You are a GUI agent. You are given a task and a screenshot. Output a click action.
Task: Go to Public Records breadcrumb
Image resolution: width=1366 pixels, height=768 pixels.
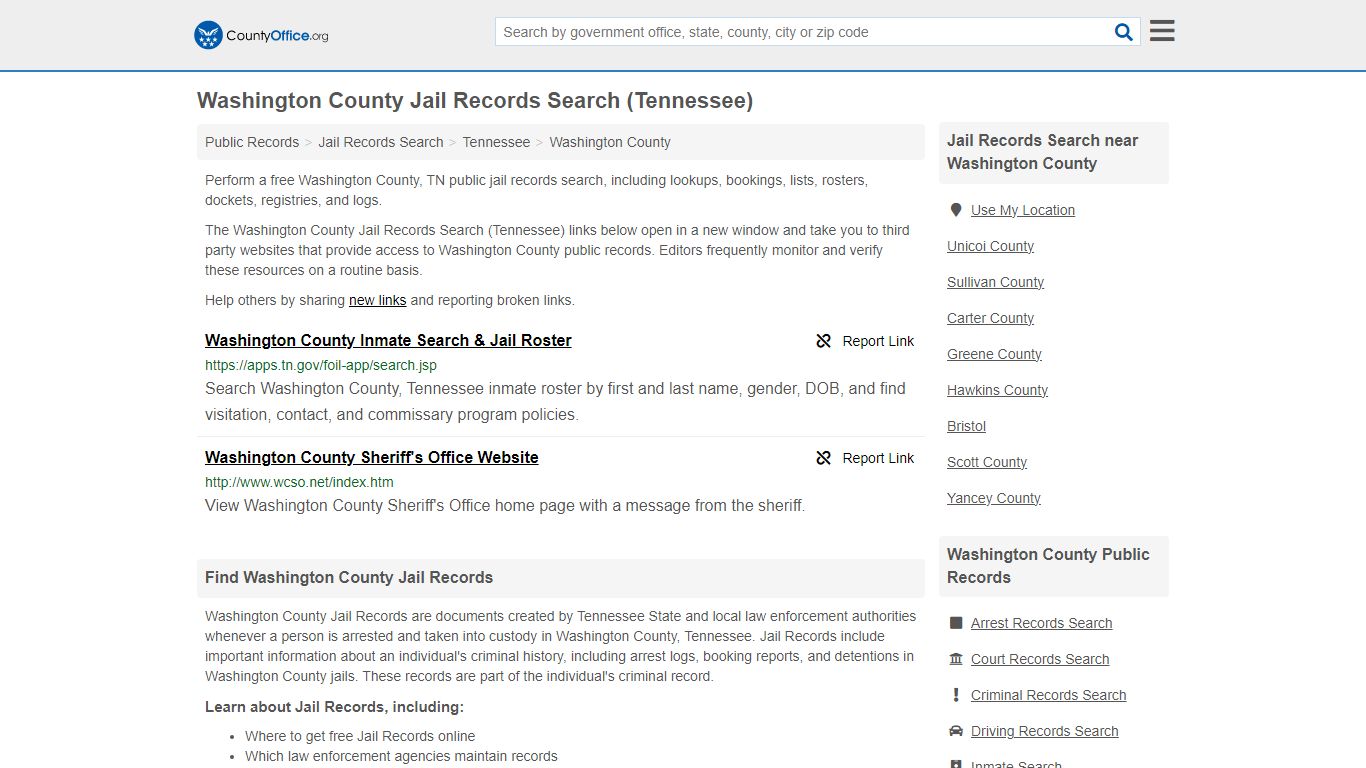[252, 142]
